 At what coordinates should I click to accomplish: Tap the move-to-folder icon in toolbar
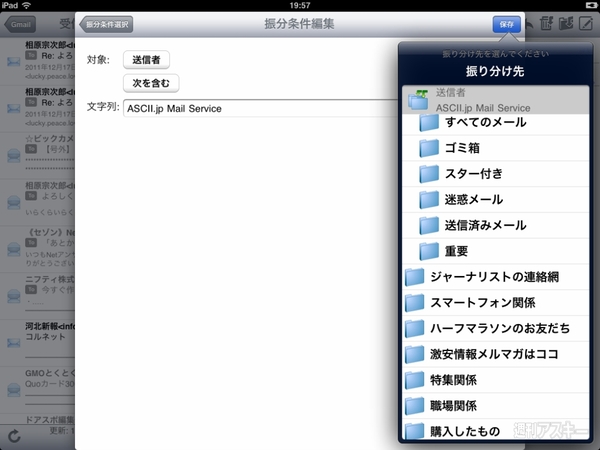(x=566, y=24)
